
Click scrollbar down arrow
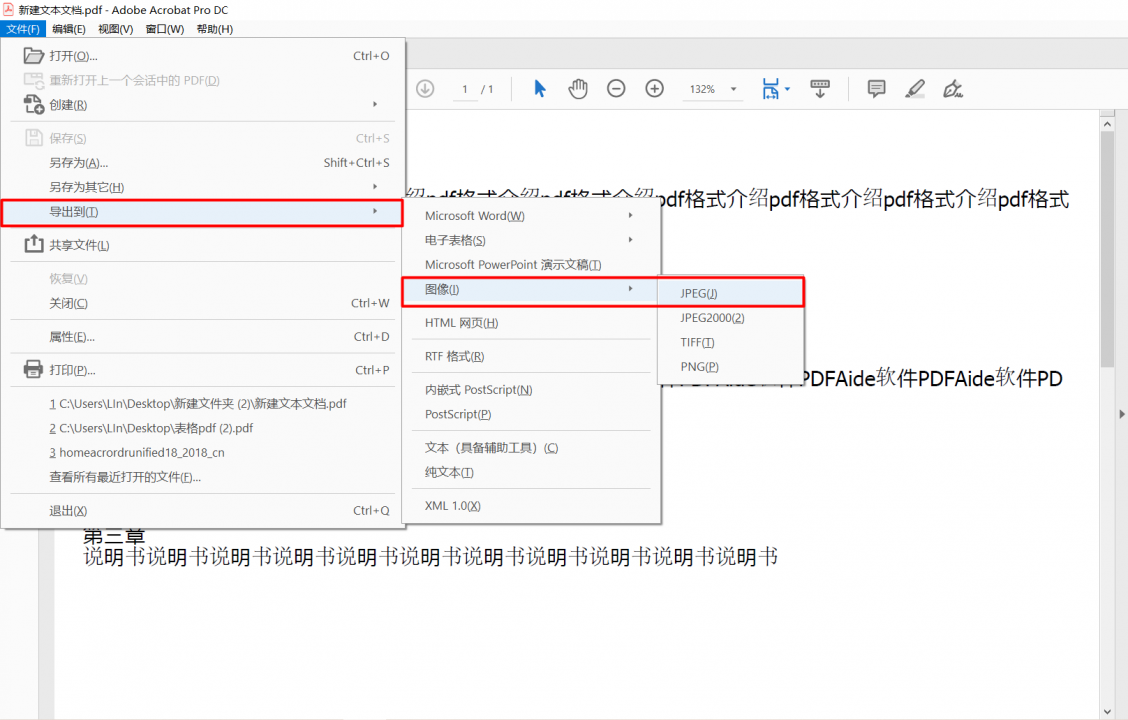[x=1107, y=711]
